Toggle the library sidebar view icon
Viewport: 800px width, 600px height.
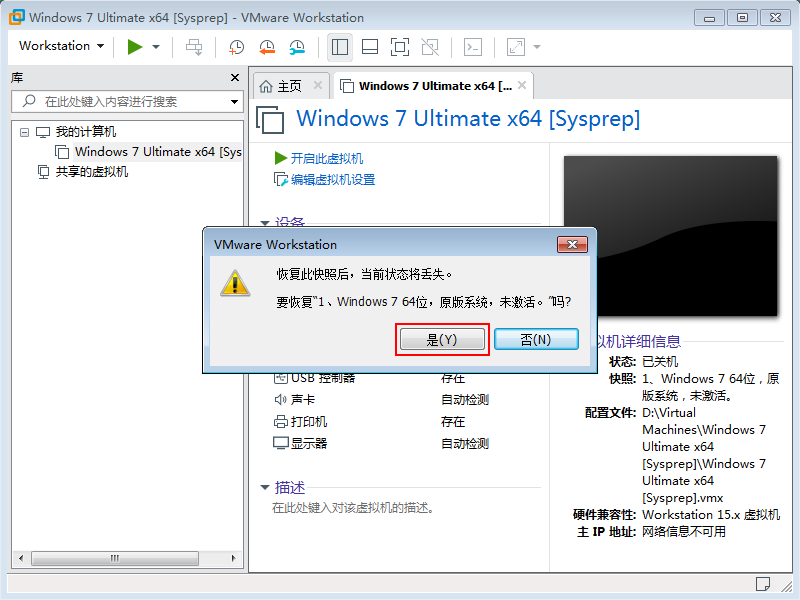[x=340, y=47]
